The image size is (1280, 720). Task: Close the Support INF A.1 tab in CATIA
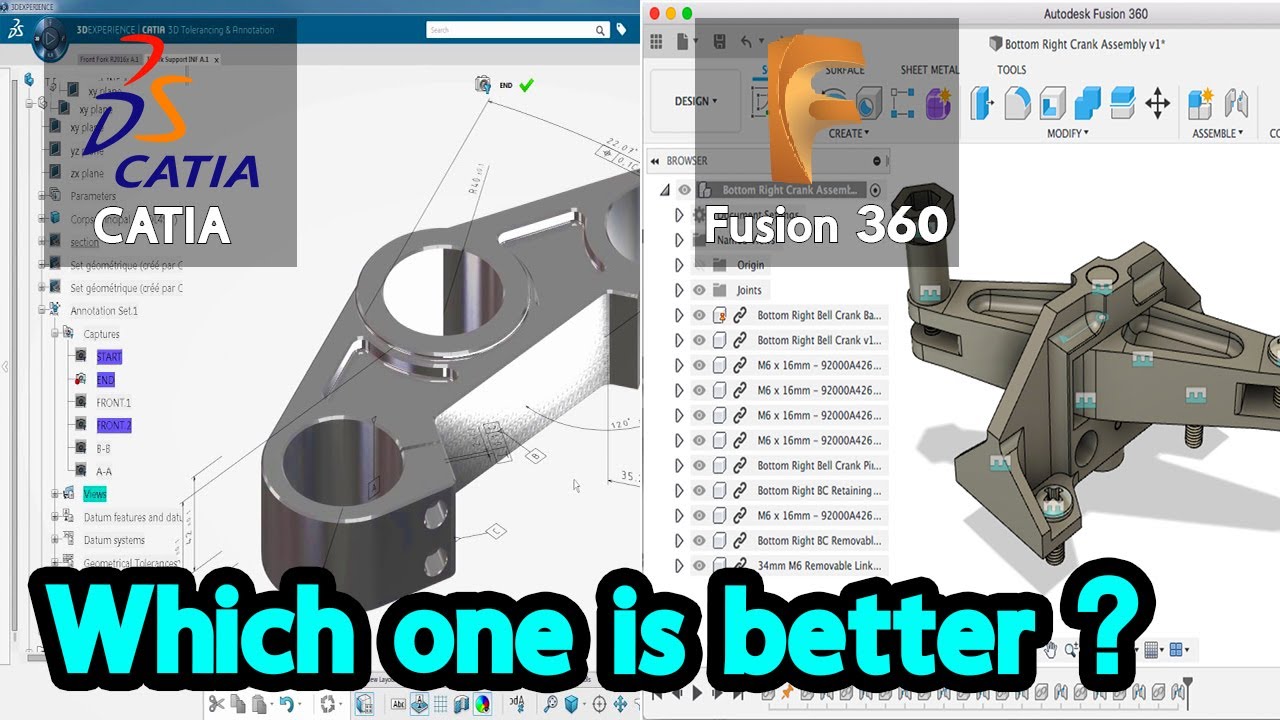[x=216, y=60]
